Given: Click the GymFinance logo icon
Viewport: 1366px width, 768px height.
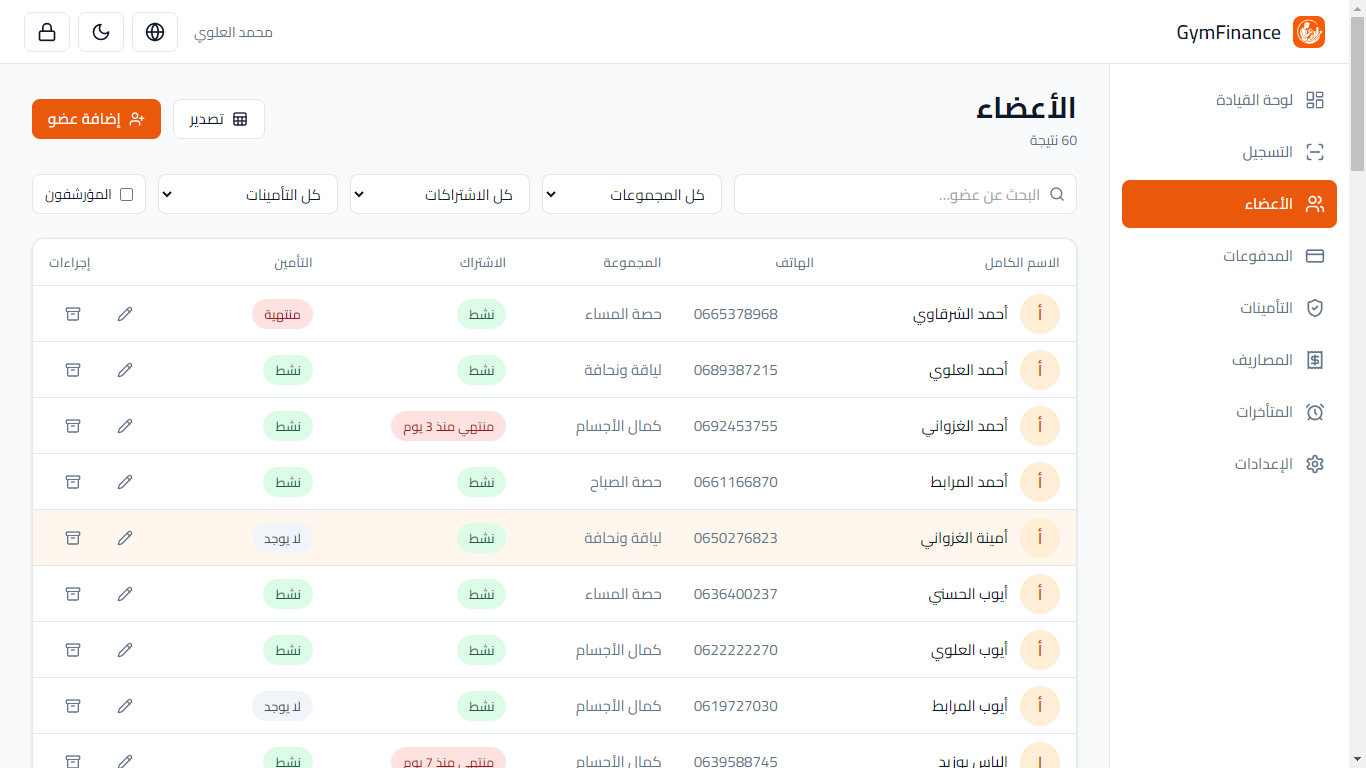Looking at the screenshot, I should 1309,32.
